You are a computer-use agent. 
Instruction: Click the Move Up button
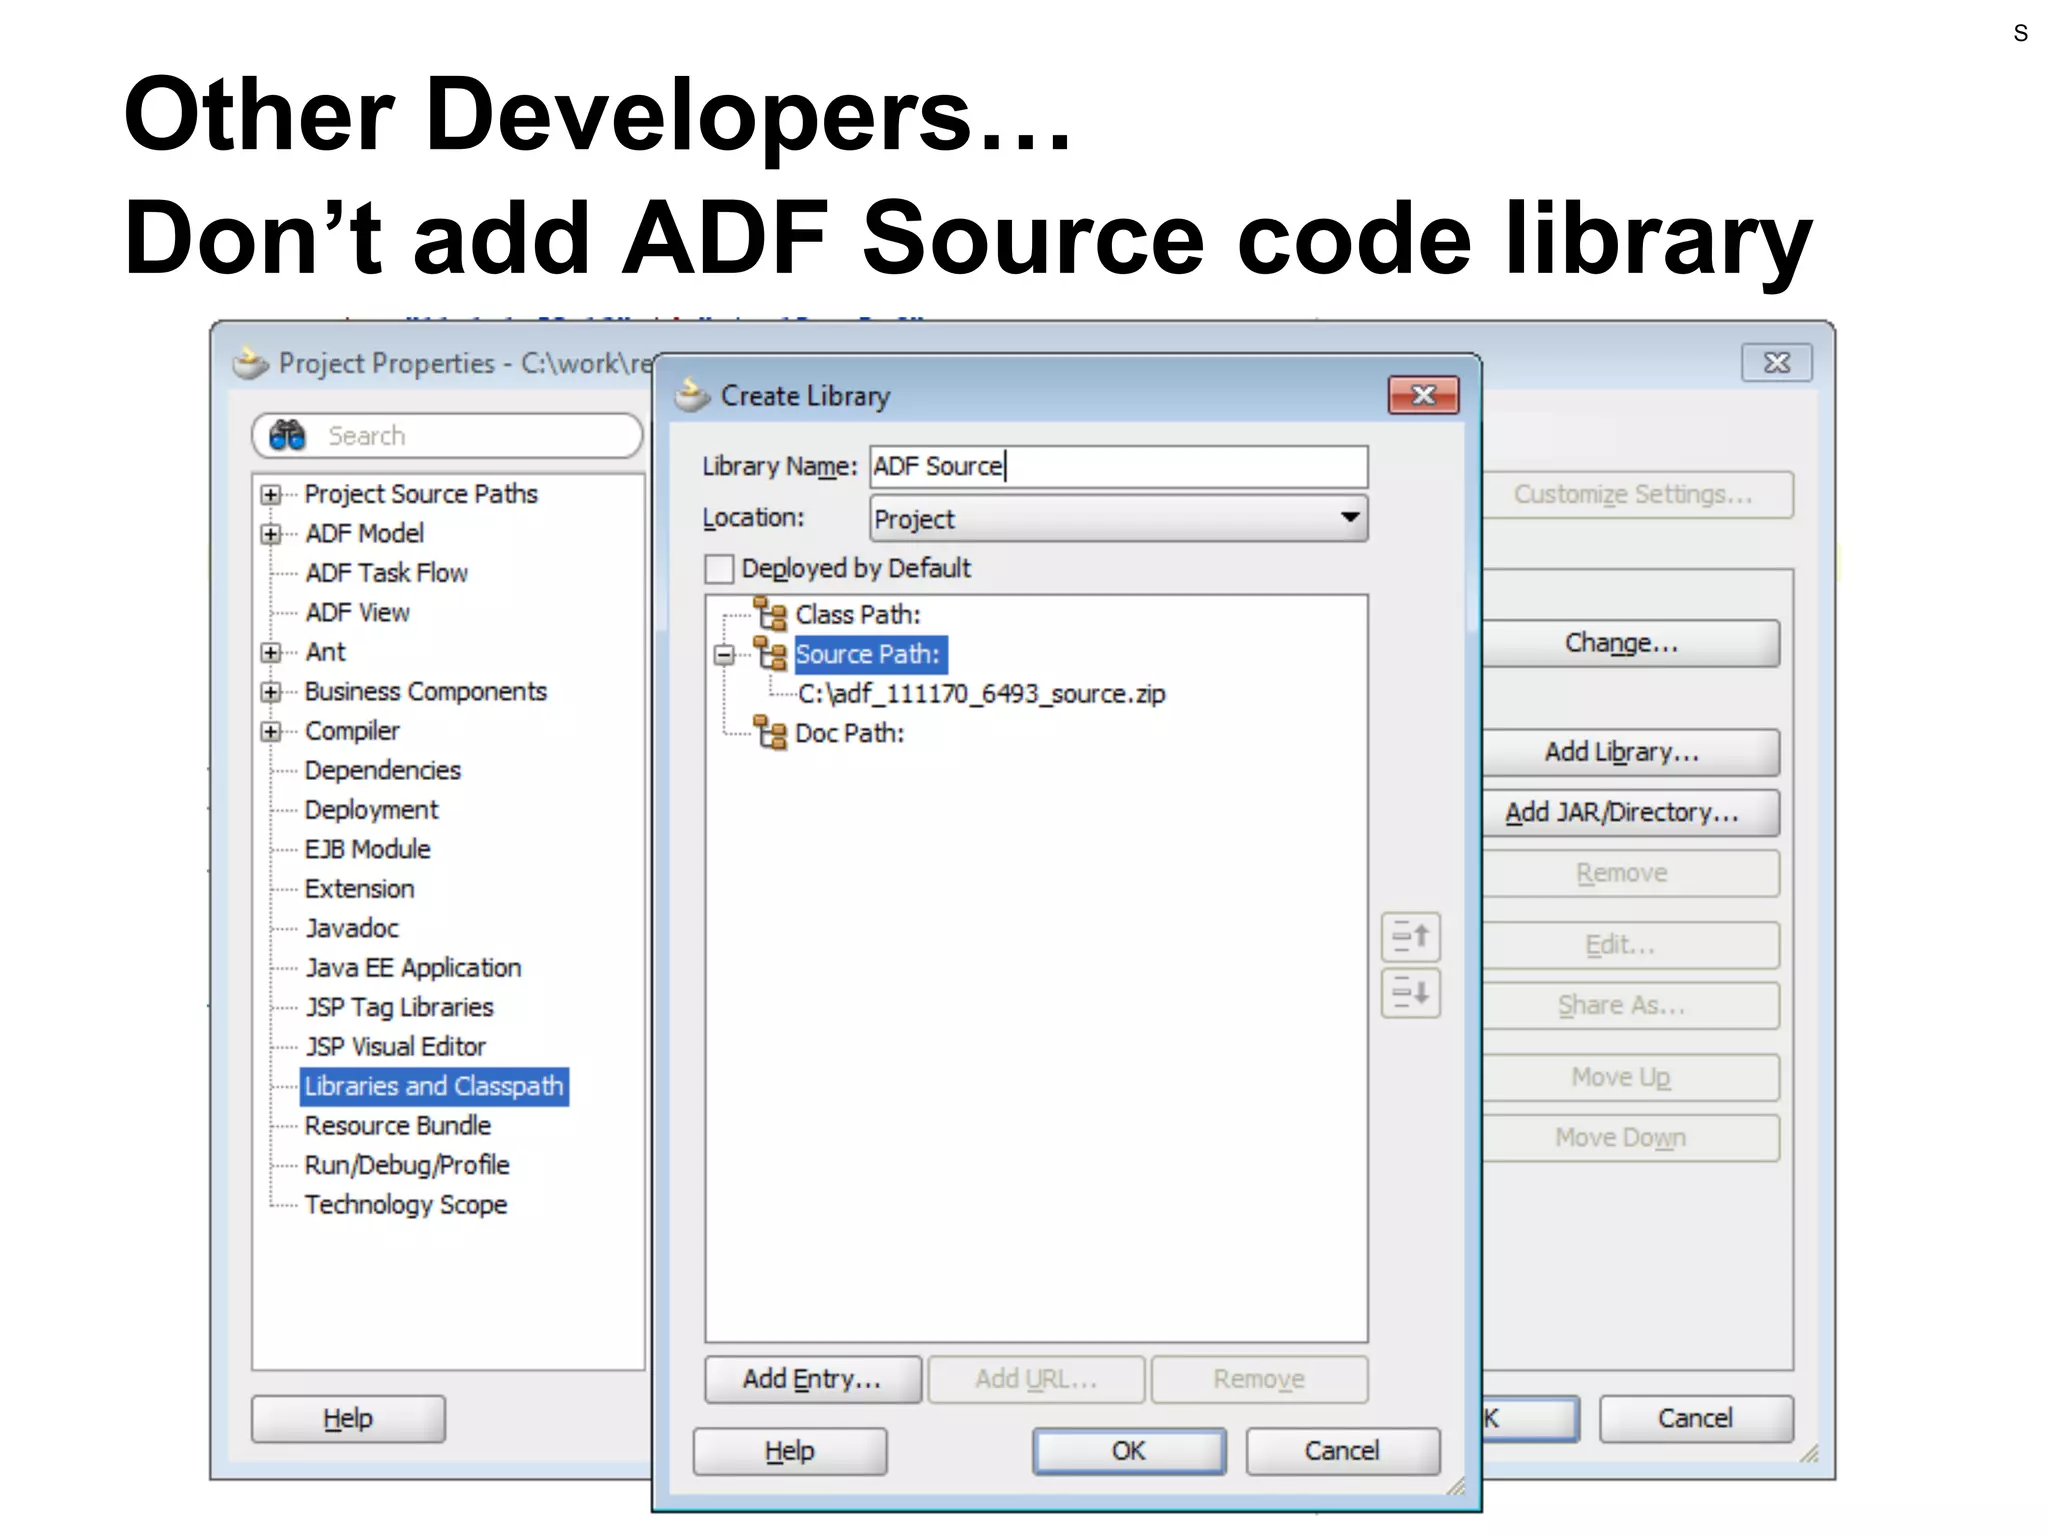(x=1630, y=1077)
